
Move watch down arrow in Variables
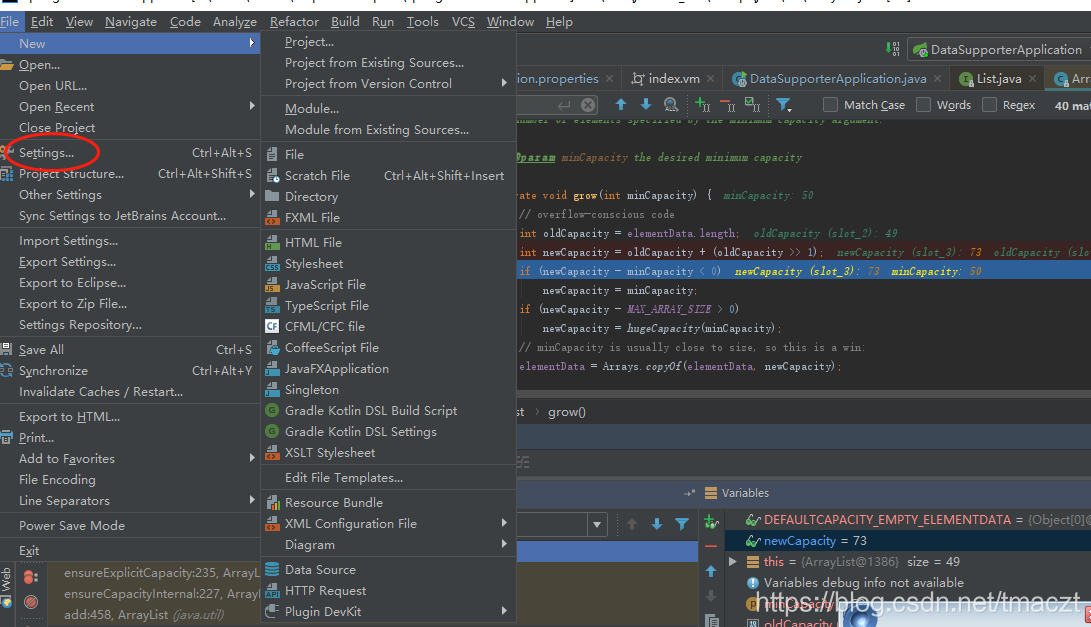tap(710, 596)
